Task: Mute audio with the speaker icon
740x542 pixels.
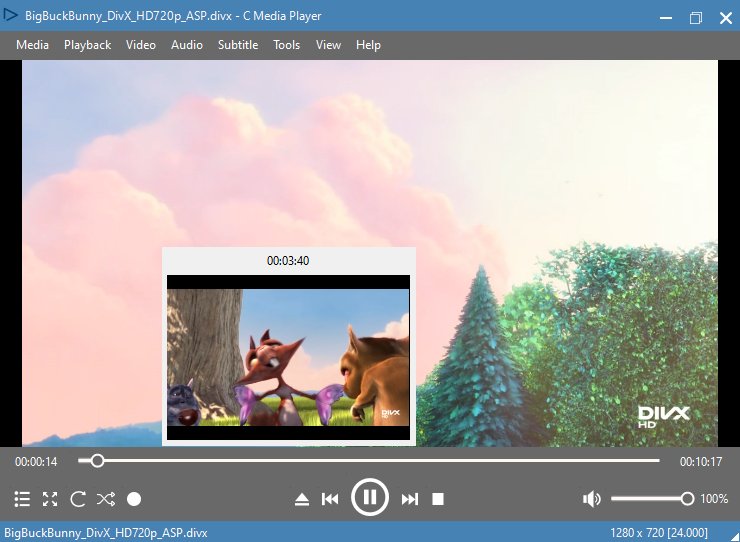Action: click(592, 498)
